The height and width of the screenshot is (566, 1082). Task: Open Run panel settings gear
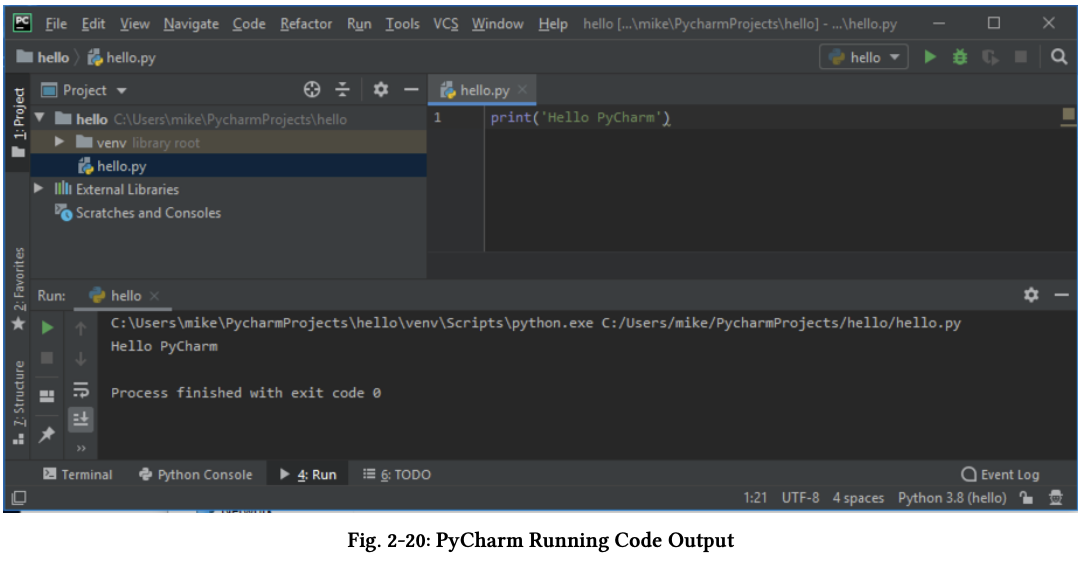click(1031, 295)
